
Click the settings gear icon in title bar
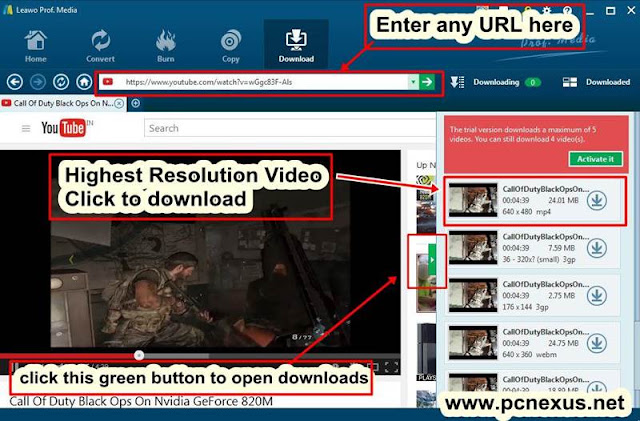[x=547, y=10]
